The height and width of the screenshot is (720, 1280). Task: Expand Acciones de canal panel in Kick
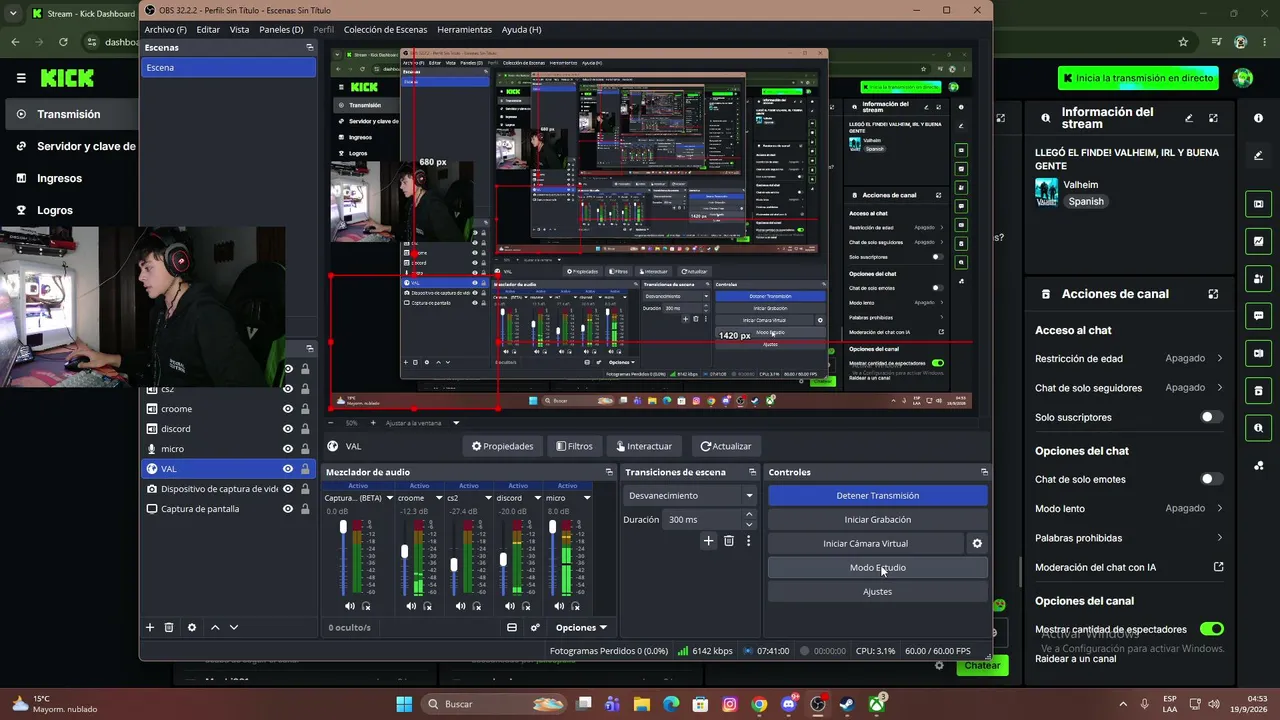coord(1213,294)
